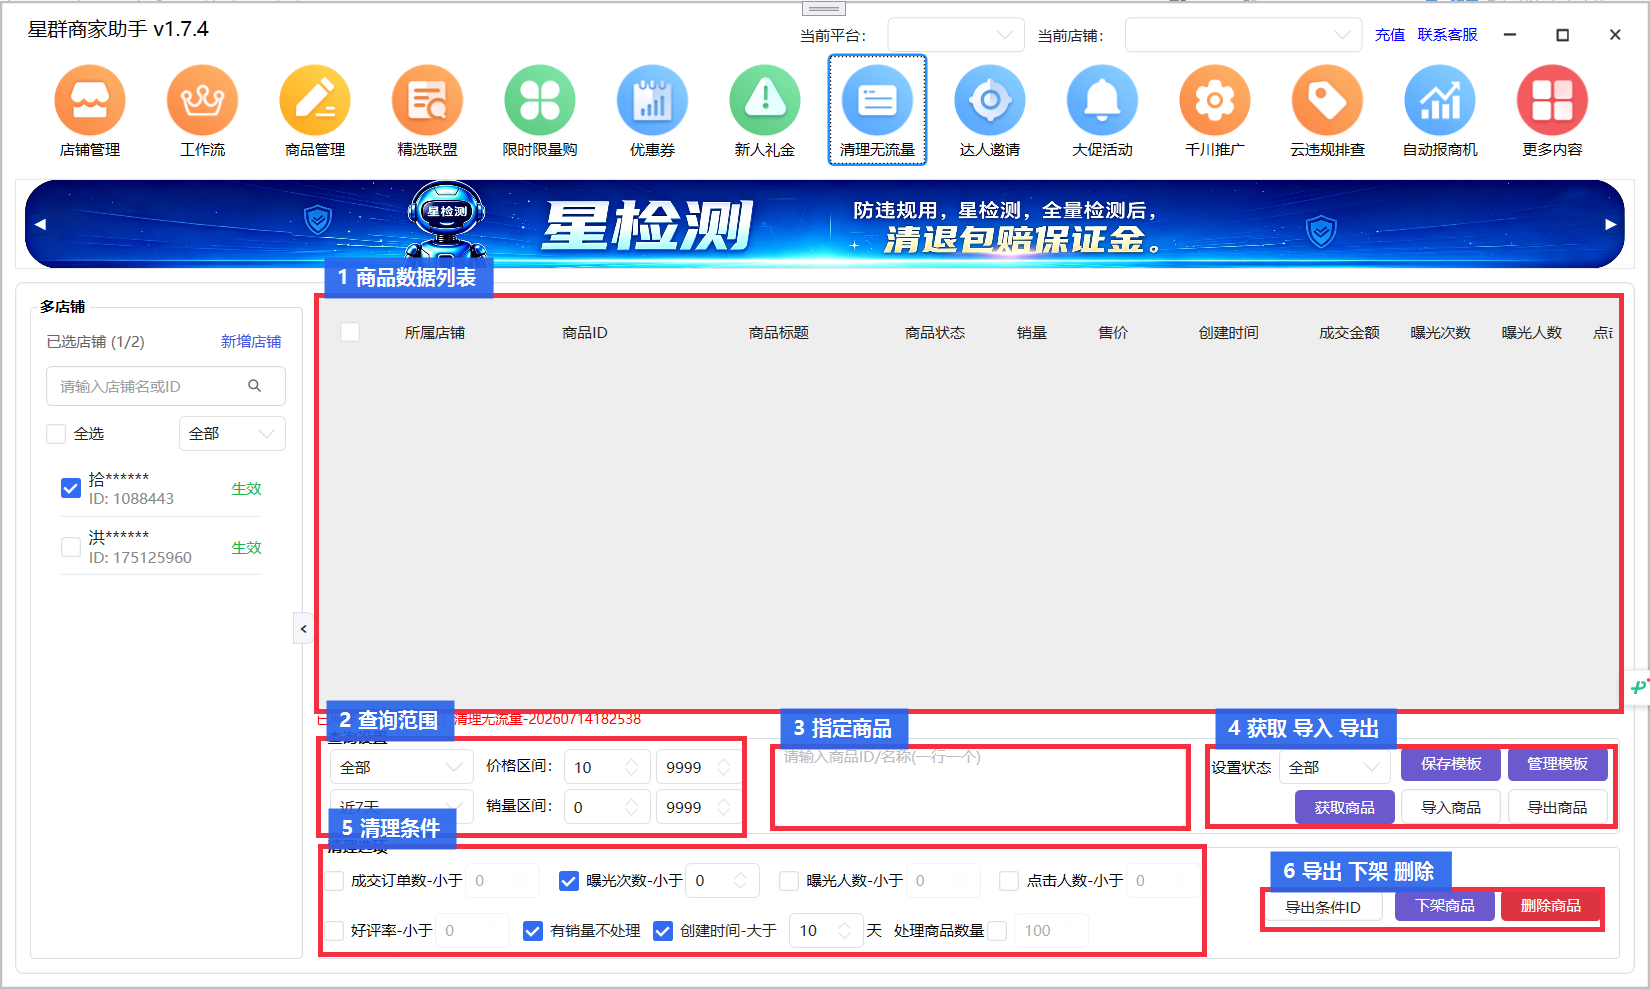This screenshot has height=989, width=1650.
Task: Collapse the left store panel arrow
Action: pos(303,629)
